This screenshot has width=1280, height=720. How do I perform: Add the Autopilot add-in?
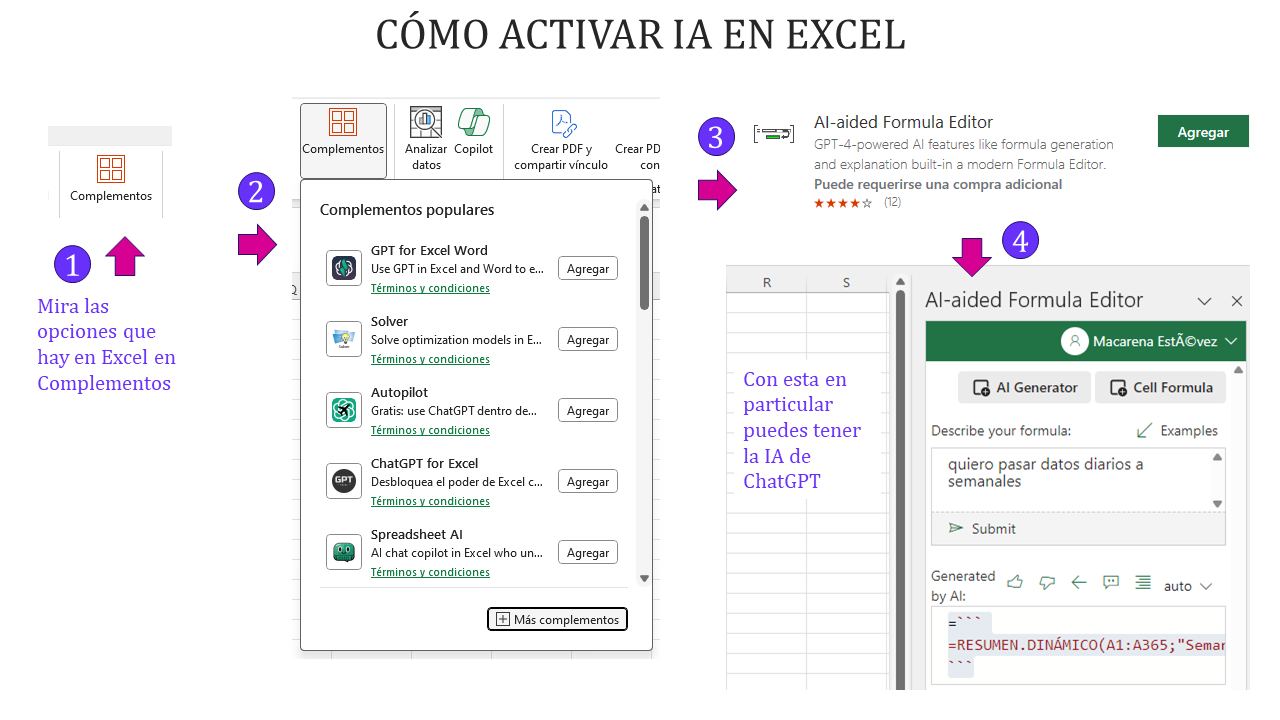click(588, 410)
